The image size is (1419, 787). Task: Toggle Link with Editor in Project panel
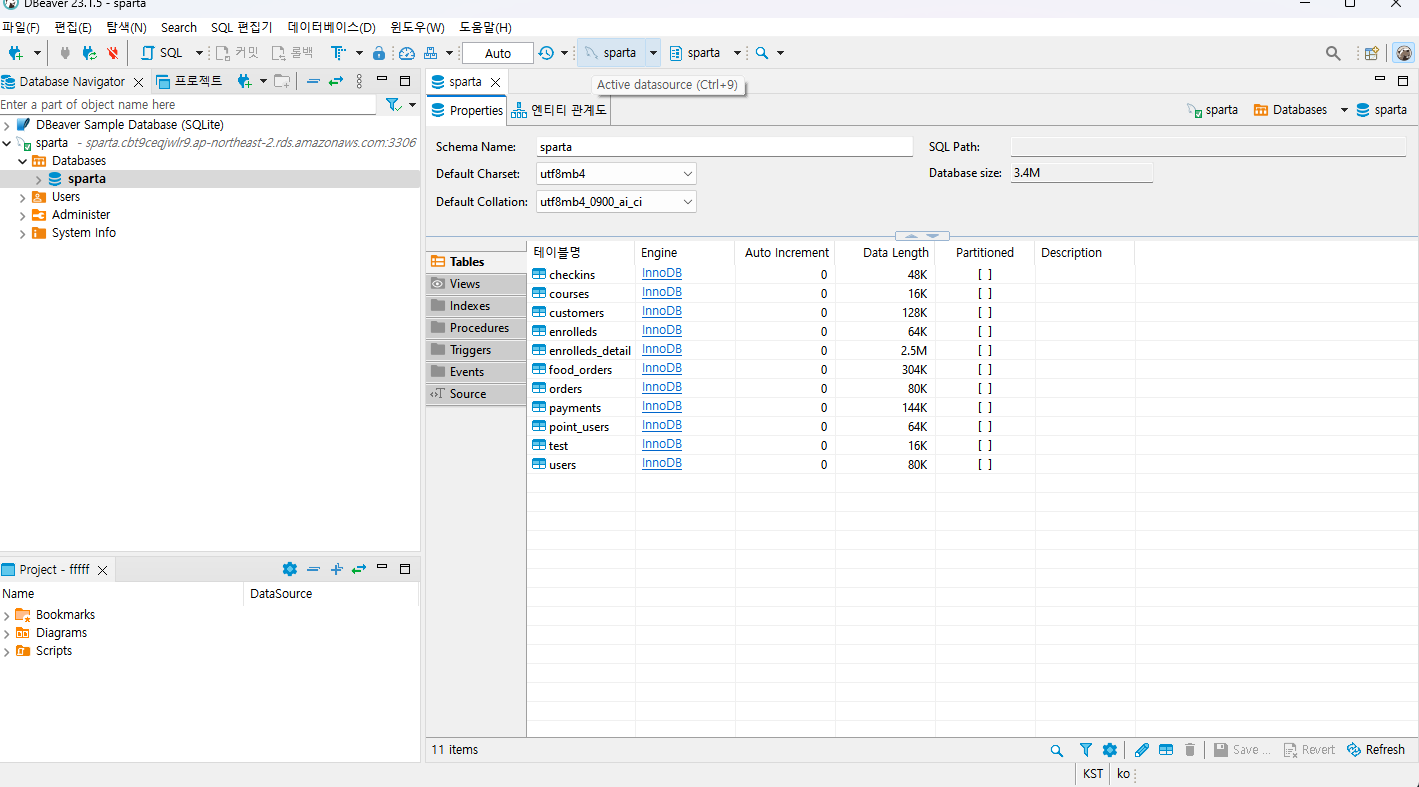pos(359,569)
